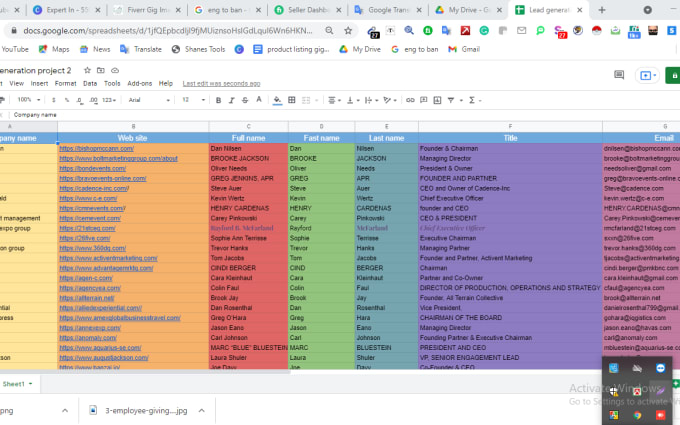Open the bishopmccann.com link
This screenshot has height=425, width=680.
(x=96, y=148)
